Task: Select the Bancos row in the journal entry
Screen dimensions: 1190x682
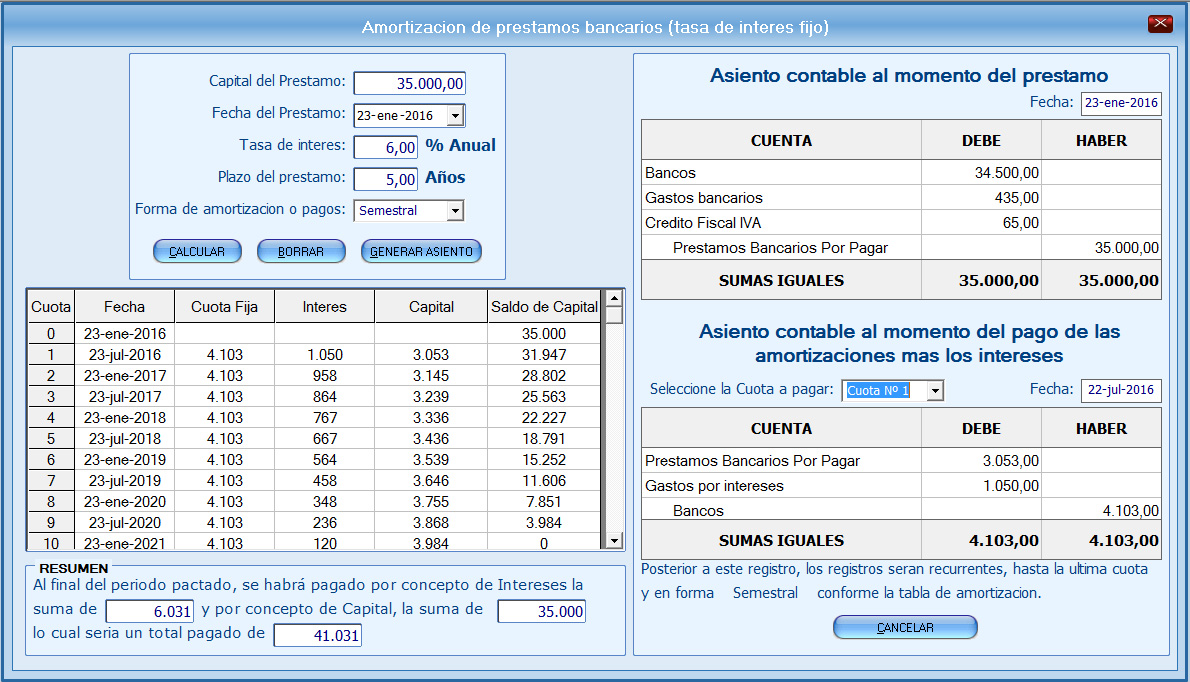Action: pos(780,172)
